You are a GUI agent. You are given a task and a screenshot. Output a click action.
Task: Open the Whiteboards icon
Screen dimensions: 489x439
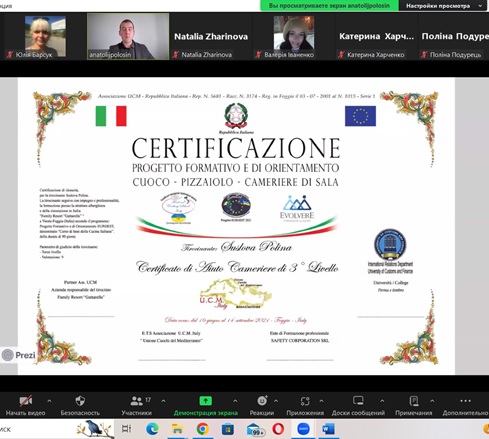pos(358,401)
